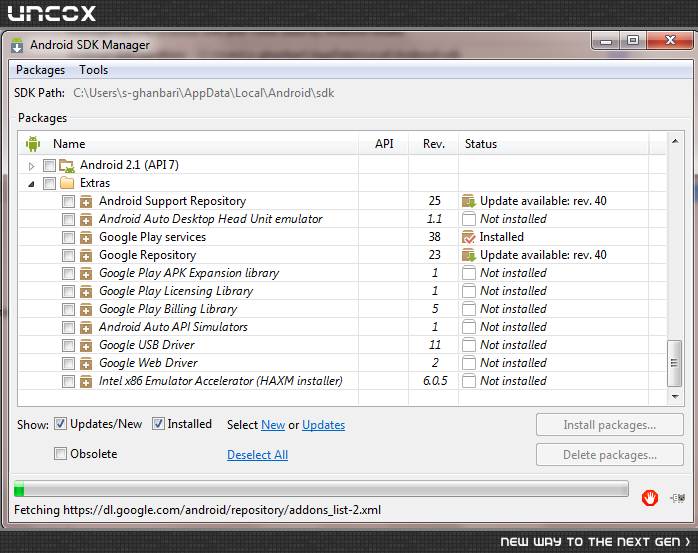Click package icon of Google Web Driver

tap(86, 363)
